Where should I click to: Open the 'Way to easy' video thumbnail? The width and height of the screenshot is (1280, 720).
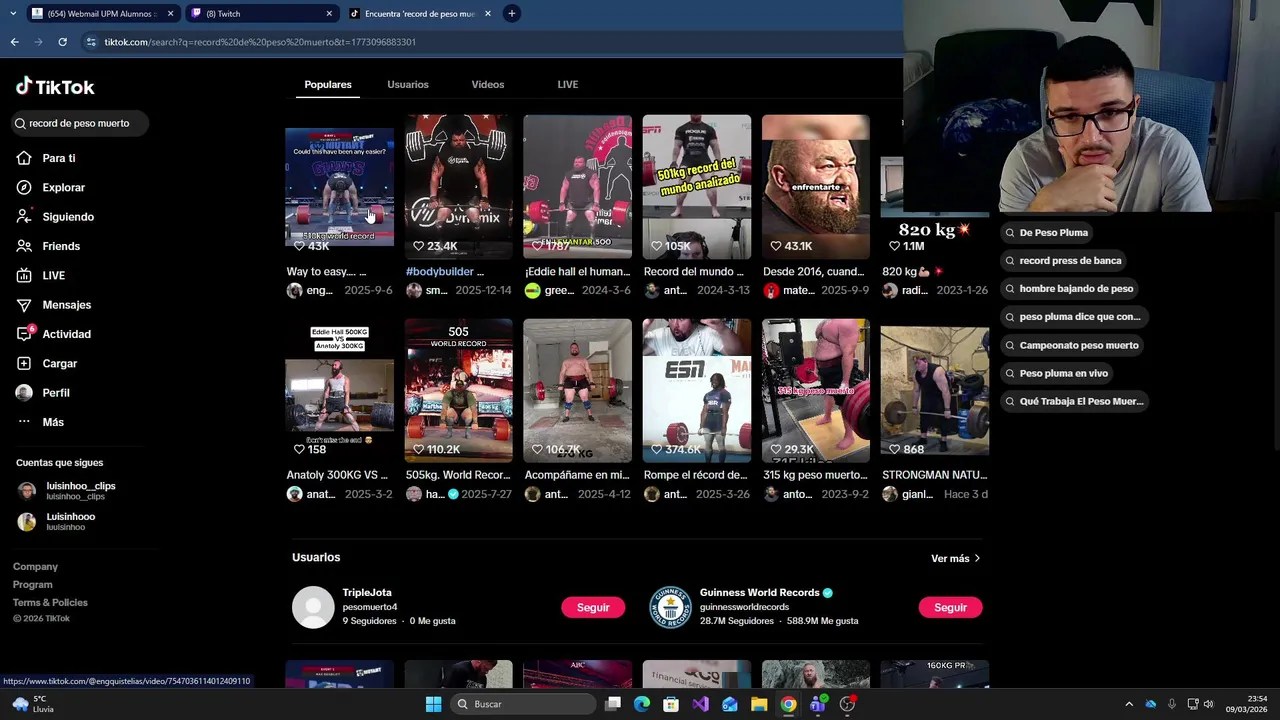(340, 187)
